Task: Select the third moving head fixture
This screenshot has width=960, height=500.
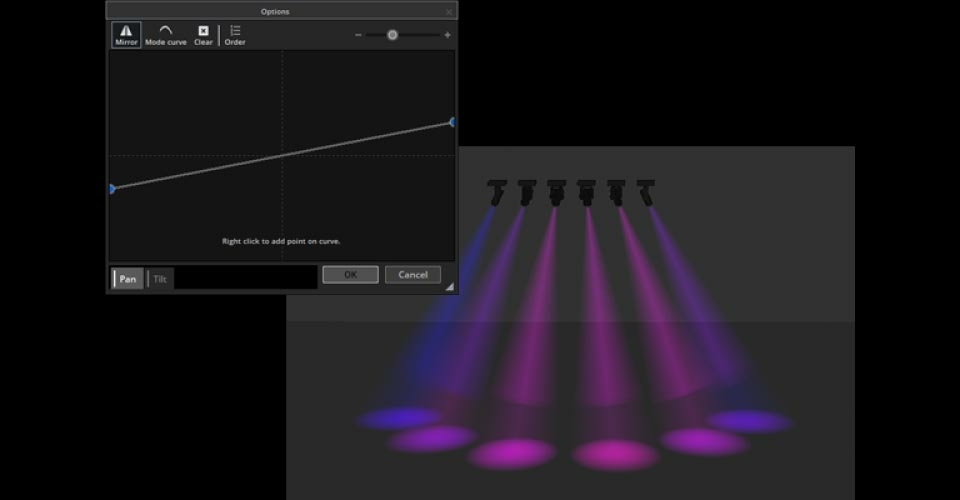Action: tap(557, 192)
